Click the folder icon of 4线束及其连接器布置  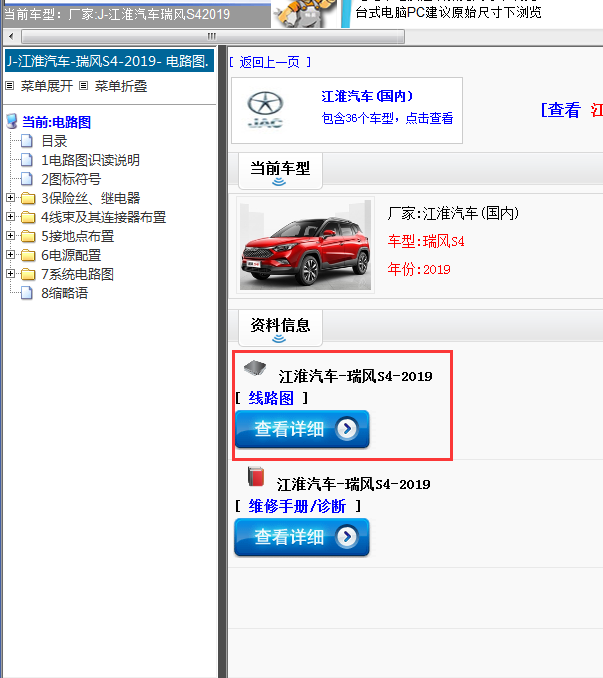(x=28, y=217)
